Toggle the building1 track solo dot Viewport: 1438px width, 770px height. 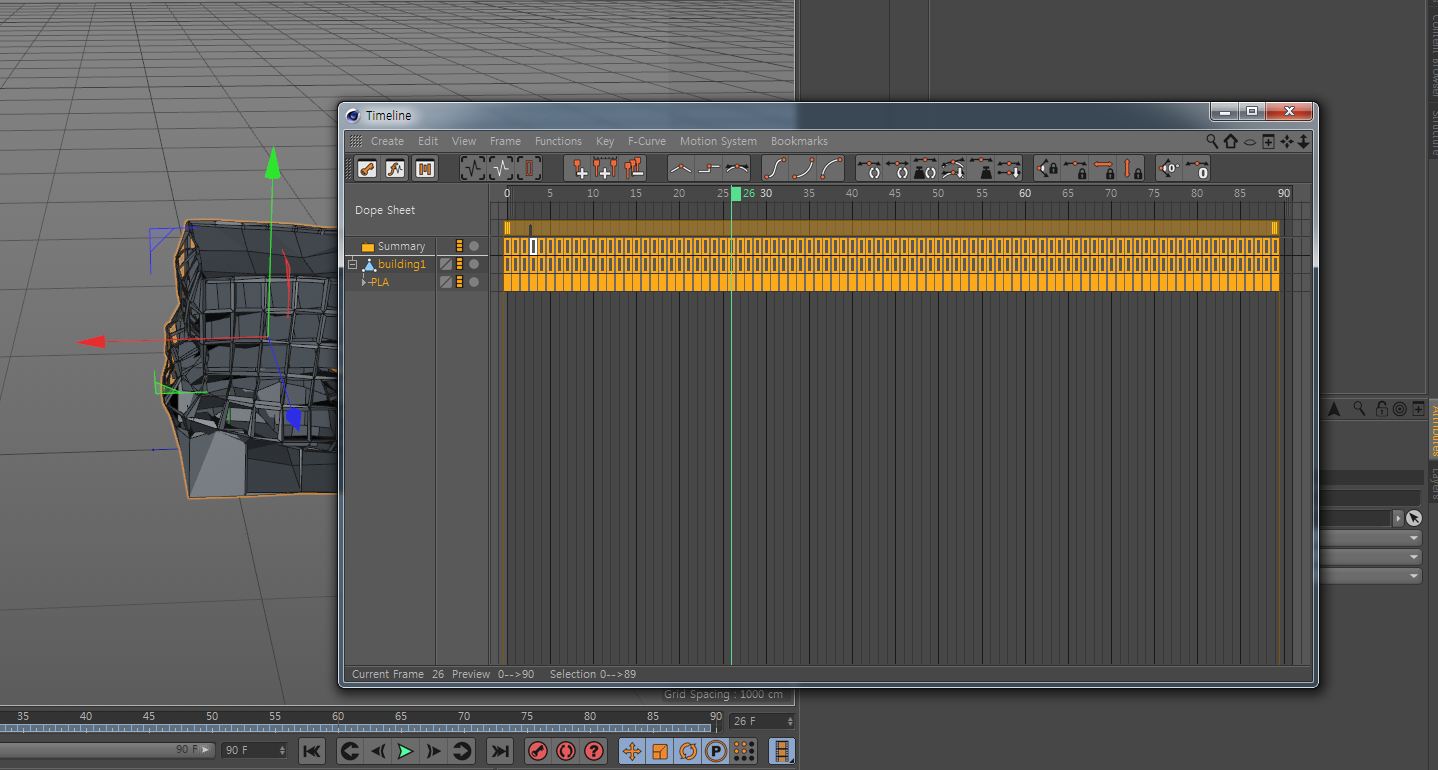pos(474,264)
